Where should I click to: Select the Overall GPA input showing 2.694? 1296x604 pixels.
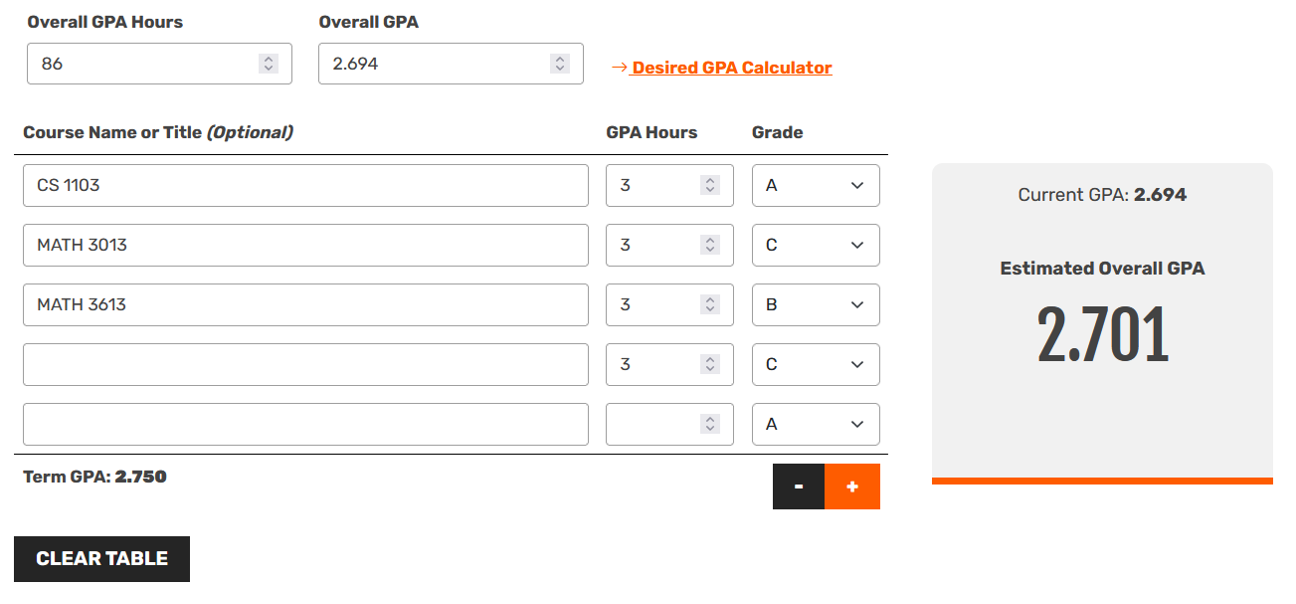[x=430, y=63]
